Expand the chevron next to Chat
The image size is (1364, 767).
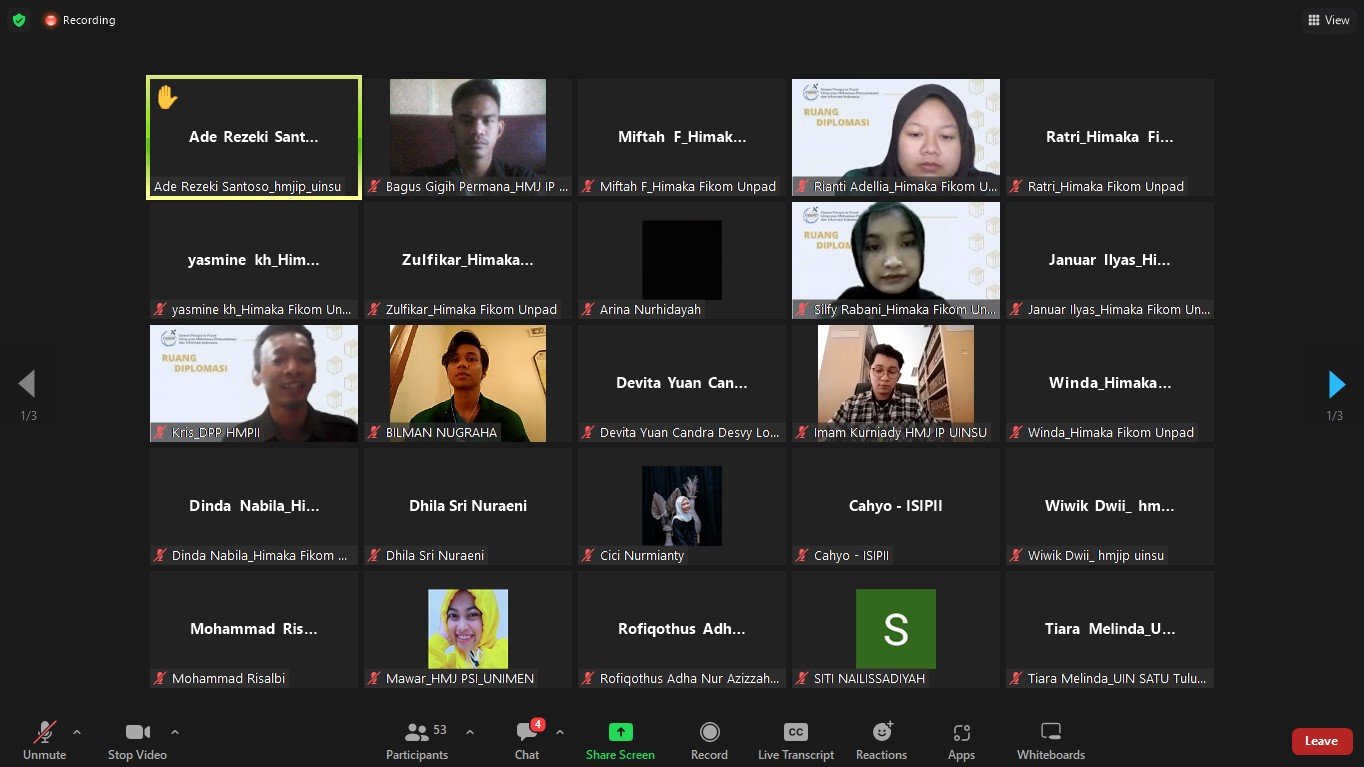point(560,732)
